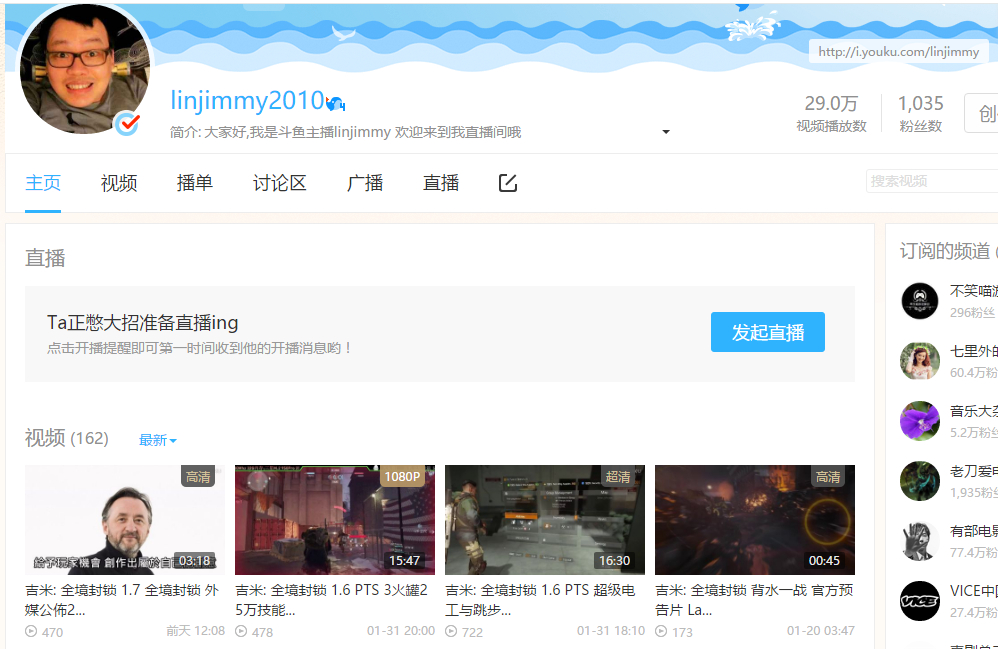Click play count icon under 背水一战 video
The image size is (998, 649).
click(661, 632)
